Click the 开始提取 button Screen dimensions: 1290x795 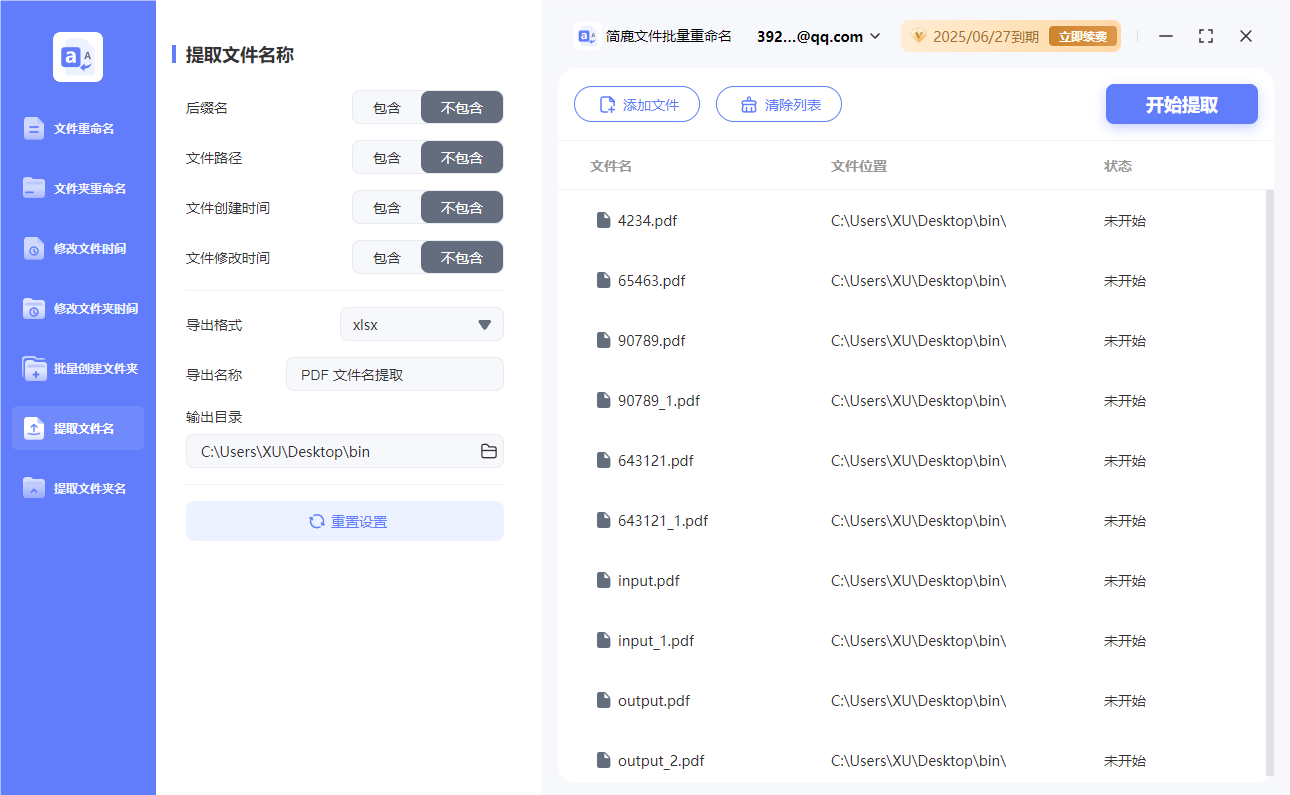1181,104
